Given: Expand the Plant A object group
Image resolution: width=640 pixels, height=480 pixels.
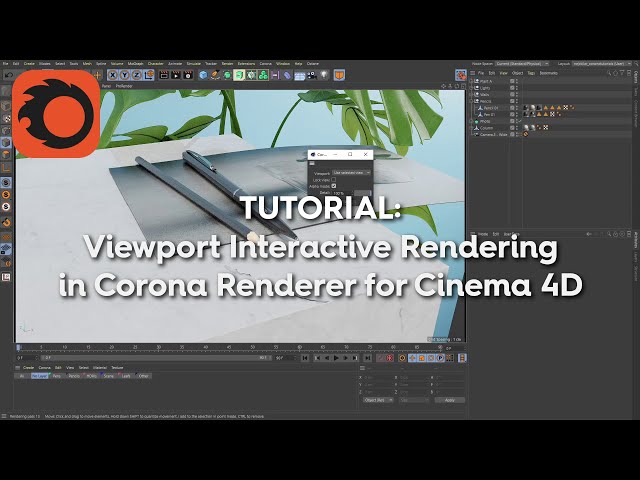Looking at the screenshot, I should 471,81.
